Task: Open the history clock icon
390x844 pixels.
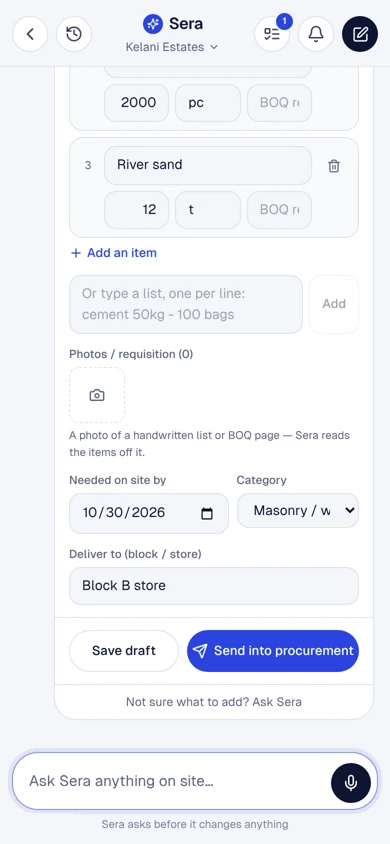Action: click(x=74, y=34)
